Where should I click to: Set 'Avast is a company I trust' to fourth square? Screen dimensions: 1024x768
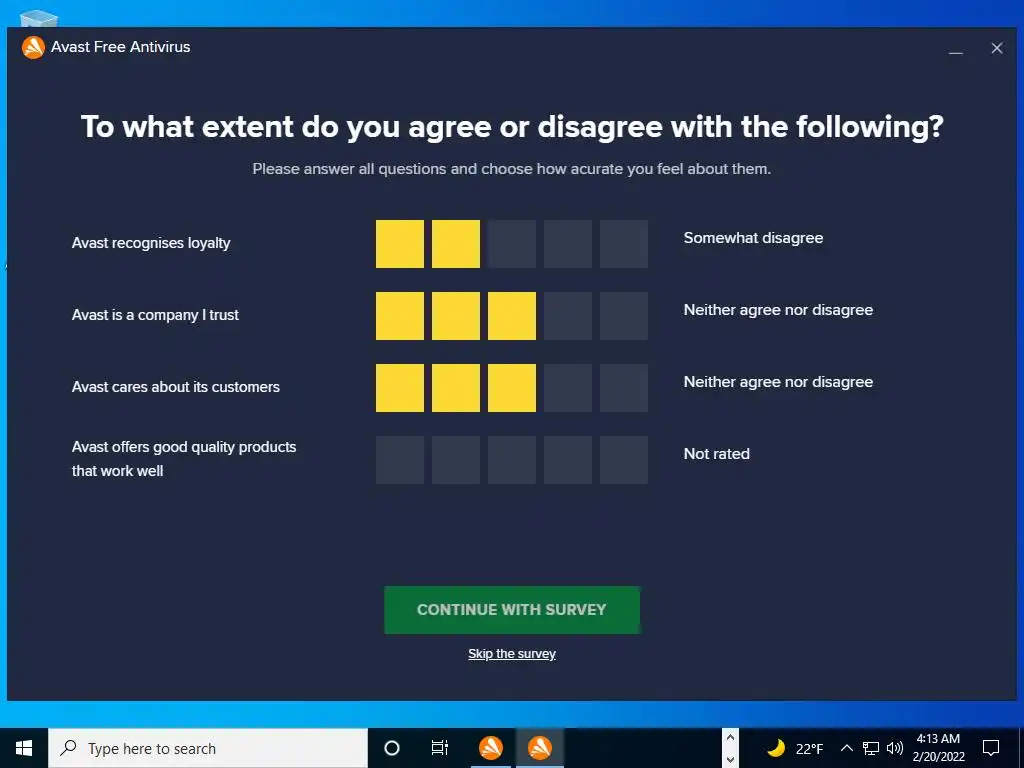coord(568,316)
